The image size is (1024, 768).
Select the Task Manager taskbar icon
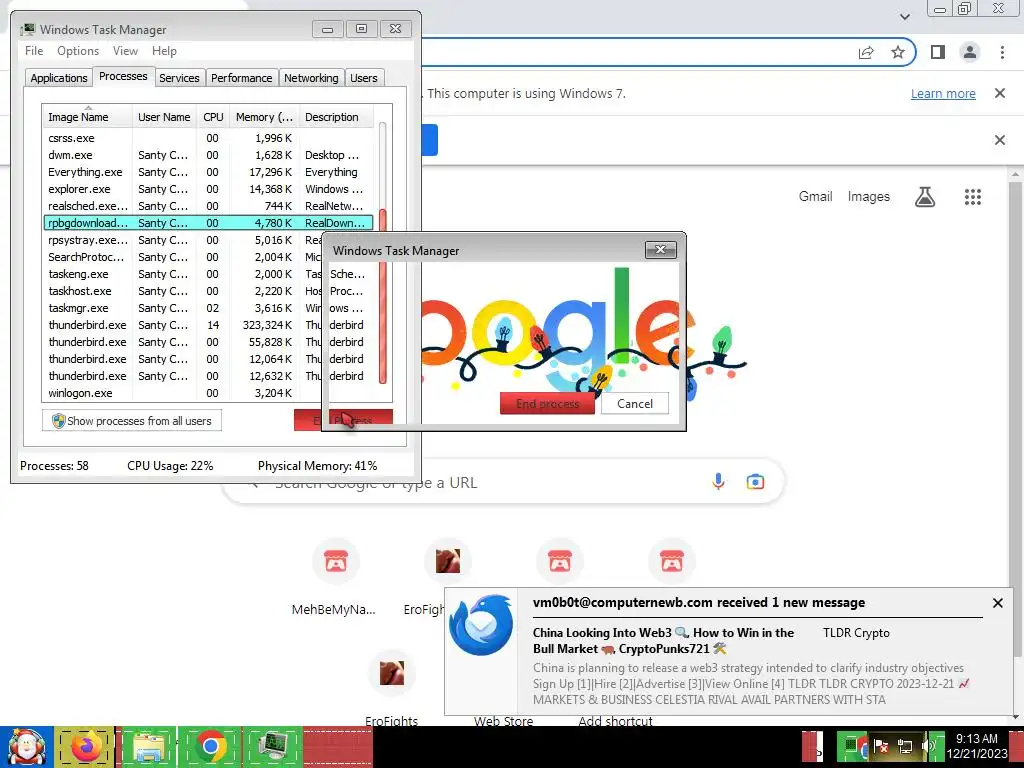[x=273, y=747]
